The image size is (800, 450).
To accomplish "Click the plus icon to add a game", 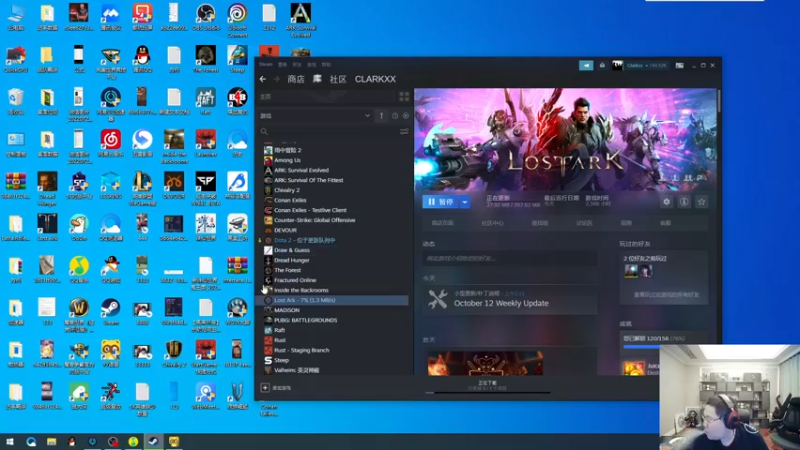I will (265, 388).
